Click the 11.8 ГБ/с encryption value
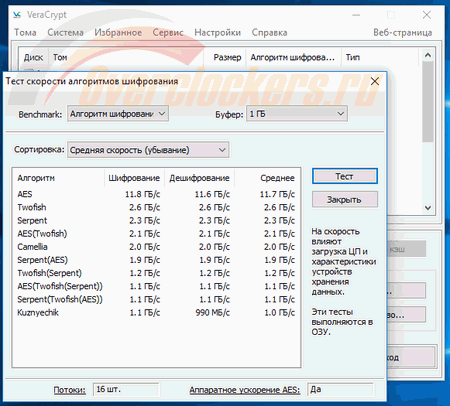Image resolution: width=450 pixels, height=406 pixels. pyautogui.click(x=143, y=194)
